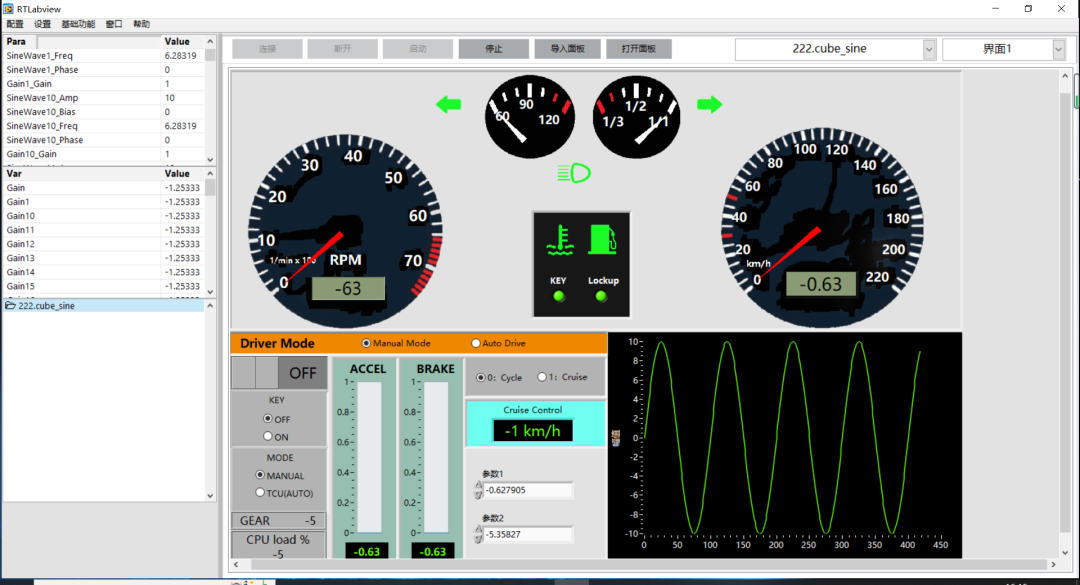
Task: Click the 参数1 value stepper arrows
Action: tap(479, 490)
